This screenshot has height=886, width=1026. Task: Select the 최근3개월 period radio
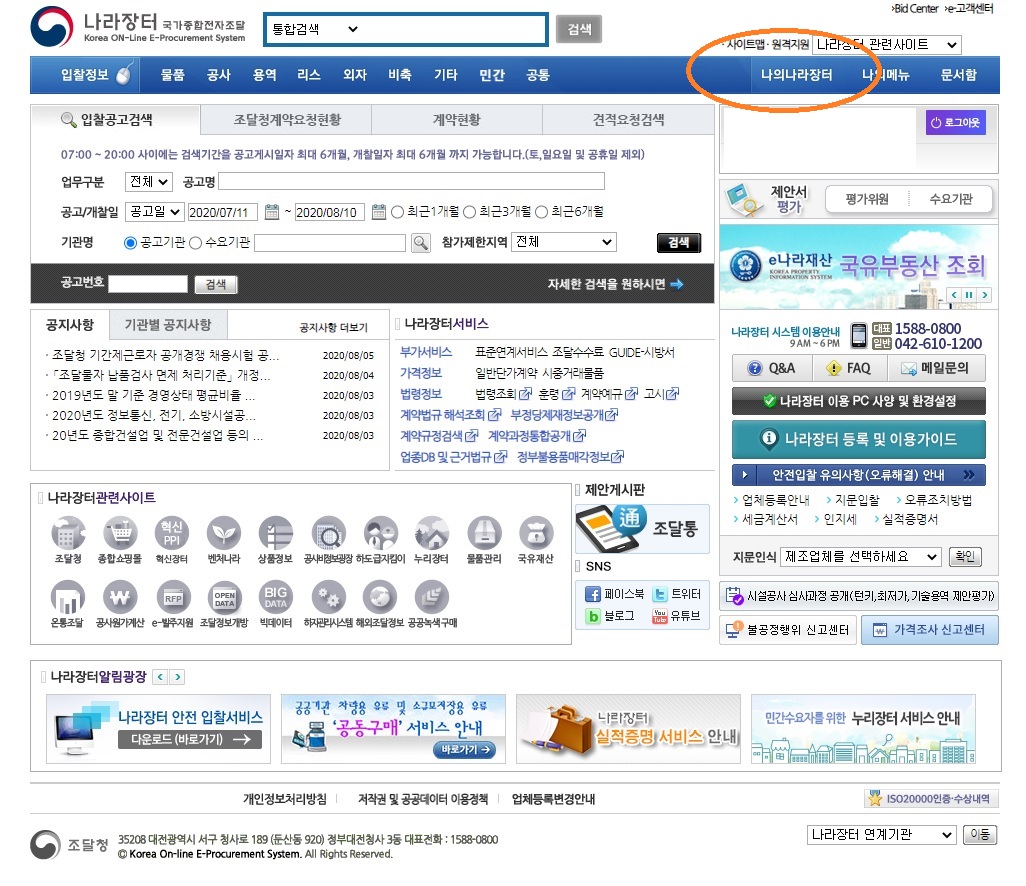pos(469,212)
